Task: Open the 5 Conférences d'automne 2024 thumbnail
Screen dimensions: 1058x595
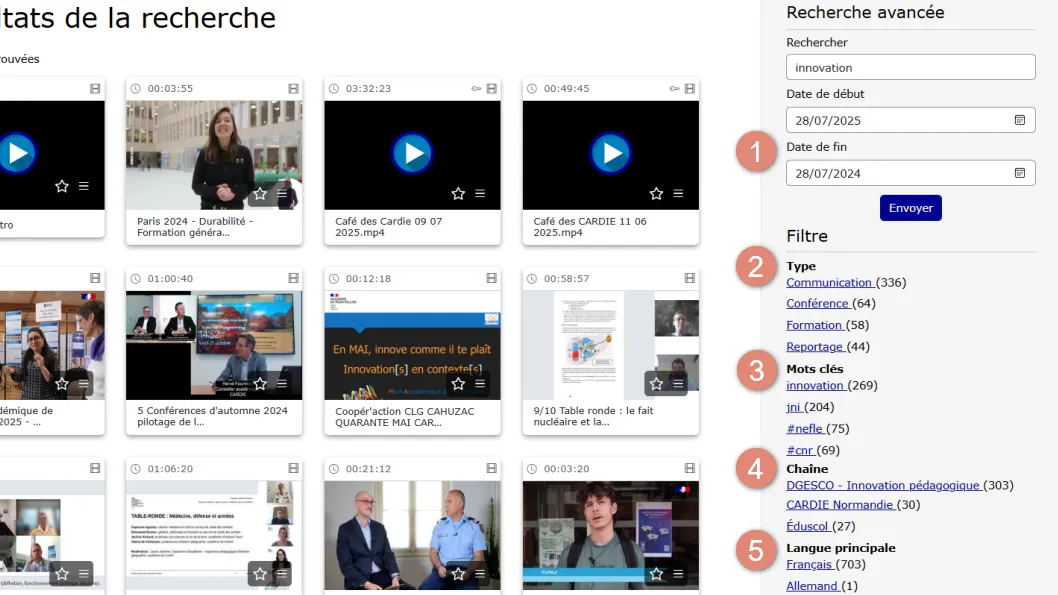Action: point(214,345)
